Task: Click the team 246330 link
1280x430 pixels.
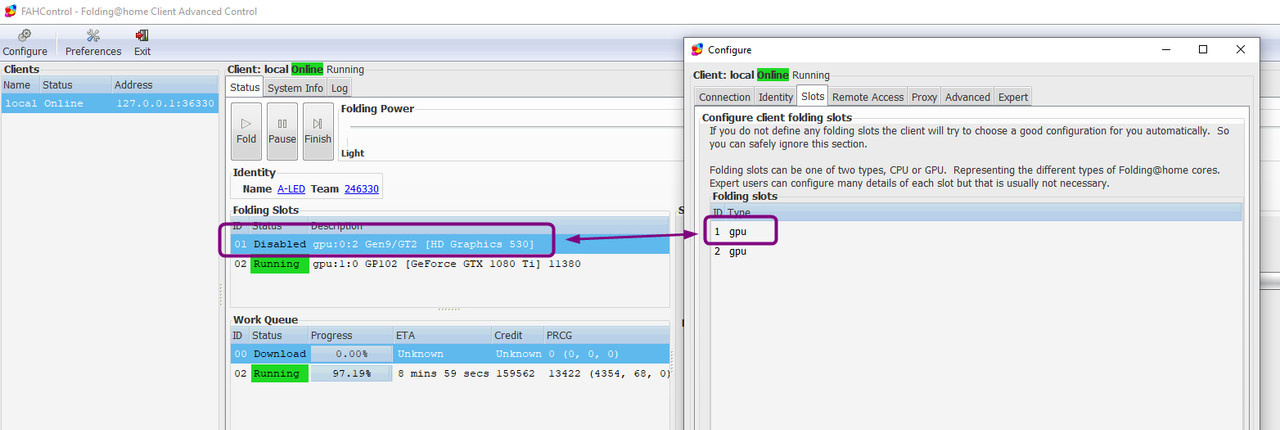Action: [x=360, y=189]
